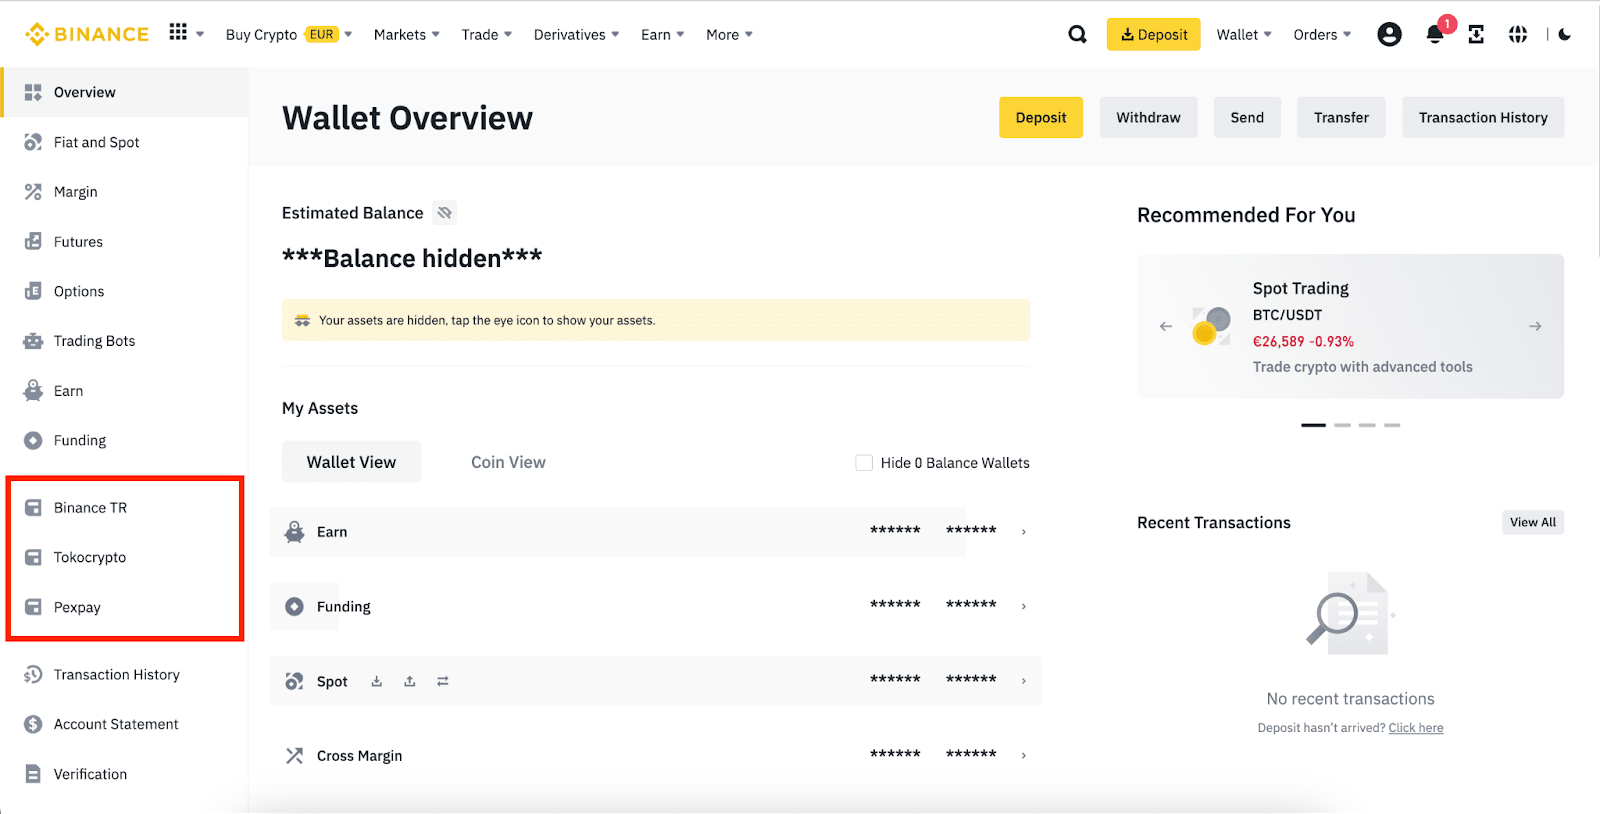1600x814 pixels.
Task: Follow the 'Click here' deposit link
Action: coord(1415,728)
